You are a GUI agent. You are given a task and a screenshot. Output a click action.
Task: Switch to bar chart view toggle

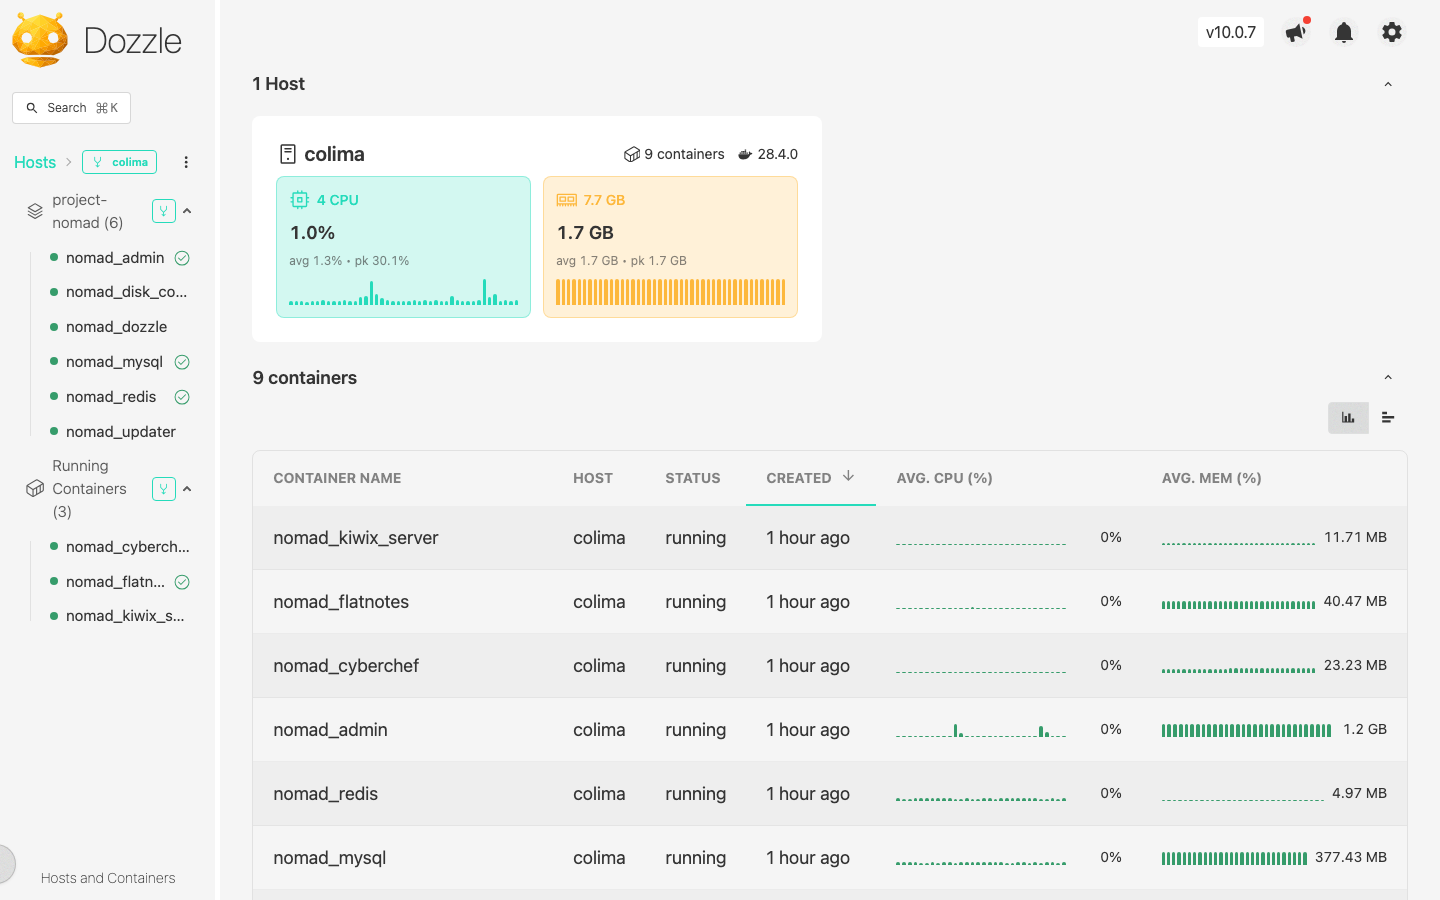click(x=1348, y=418)
